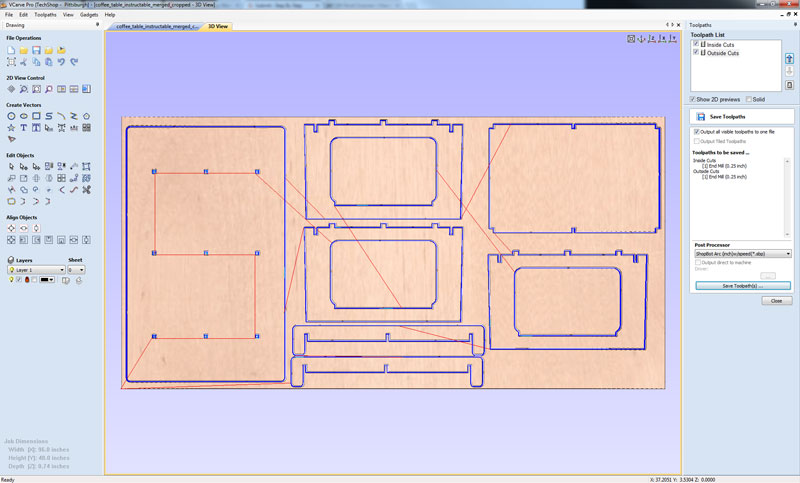Toggle Output all visible toolpaths to one file
This screenshot has height=483, width=800.
(x=696, y=132)
